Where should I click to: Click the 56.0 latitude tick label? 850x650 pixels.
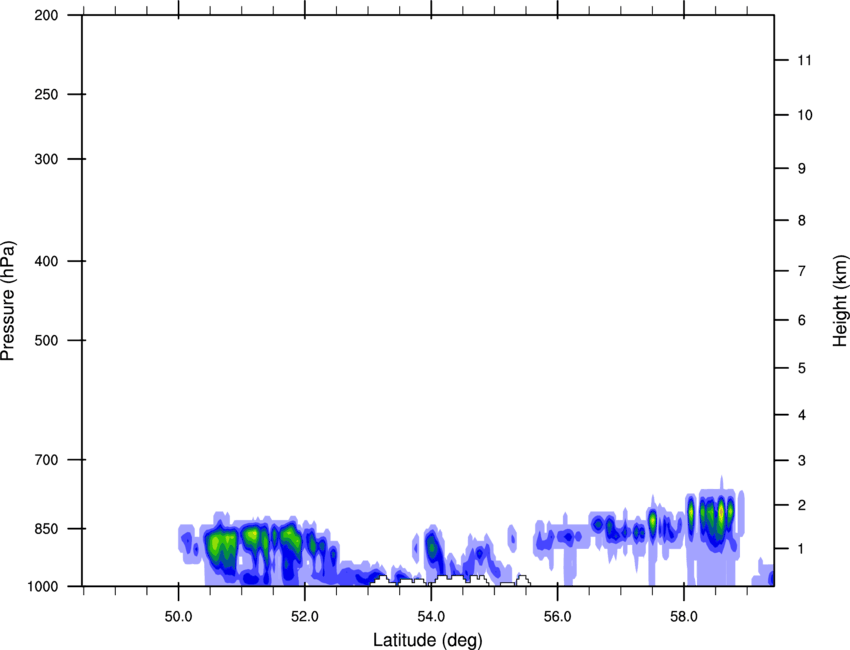558,617
